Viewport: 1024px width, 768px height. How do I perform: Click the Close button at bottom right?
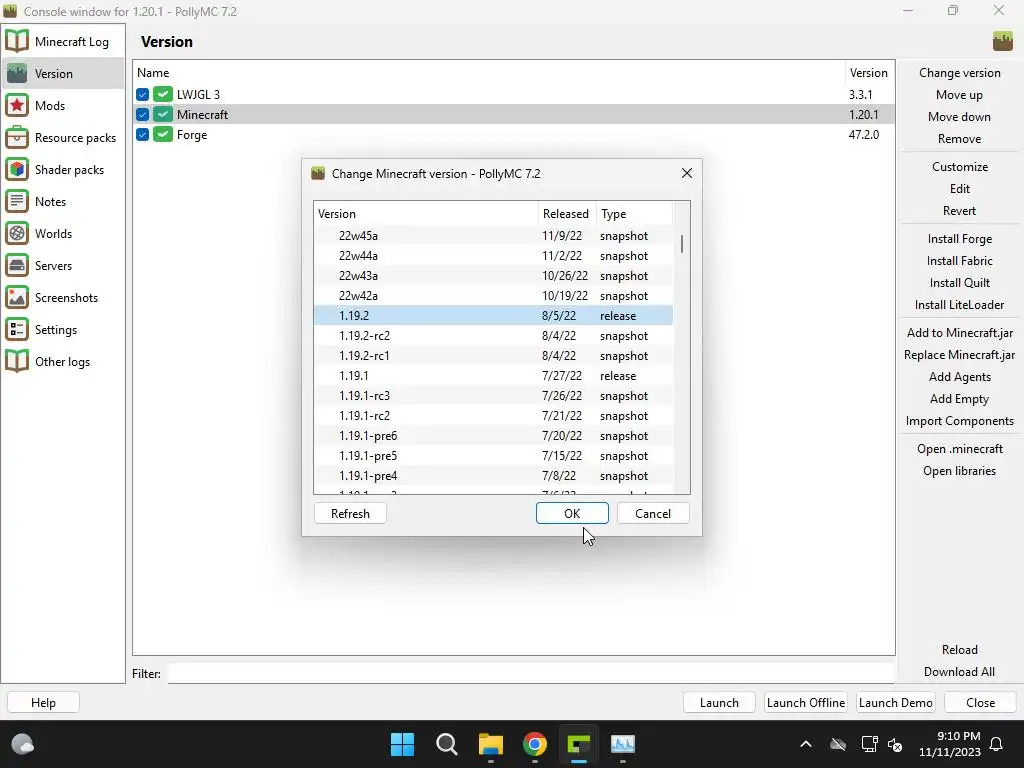coord(980,703)
